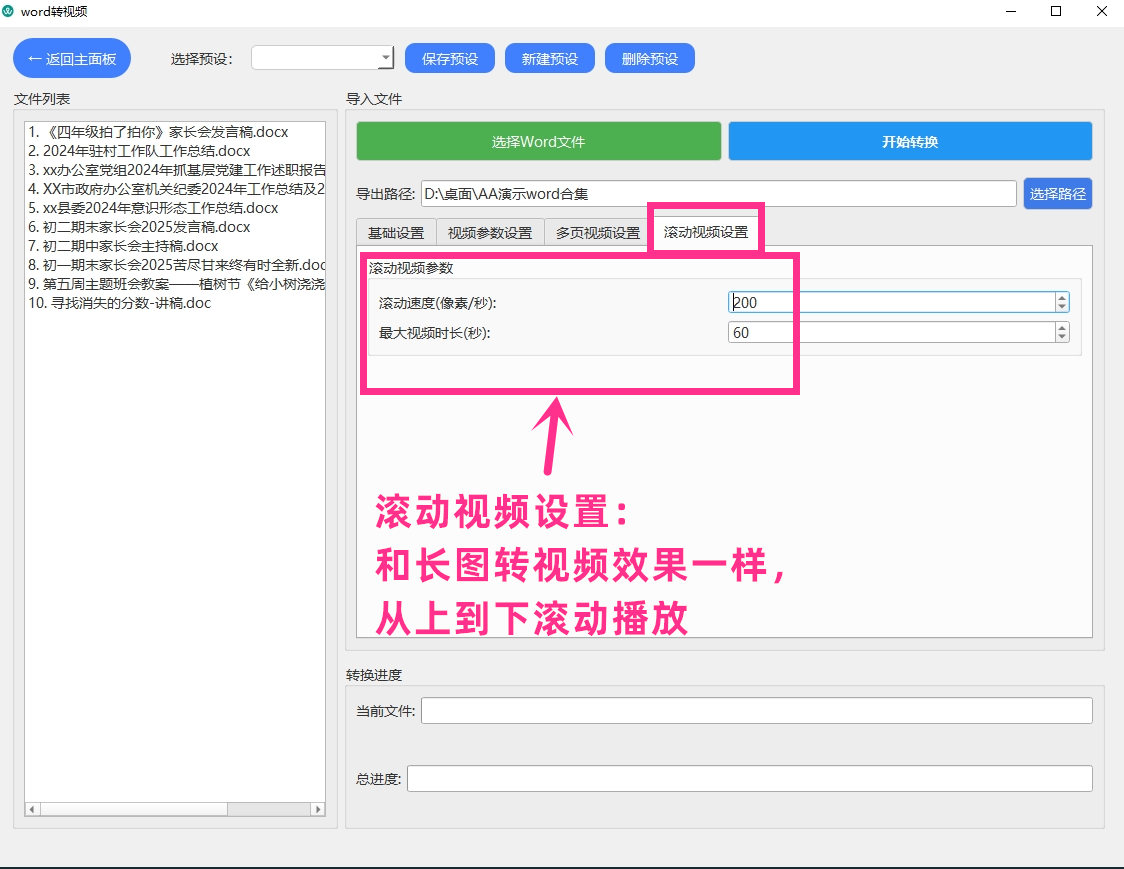Click the 新建预设 button
The width and height of the screenshot is (1124, 869).
pyautogui.click(x=550, y=58)
